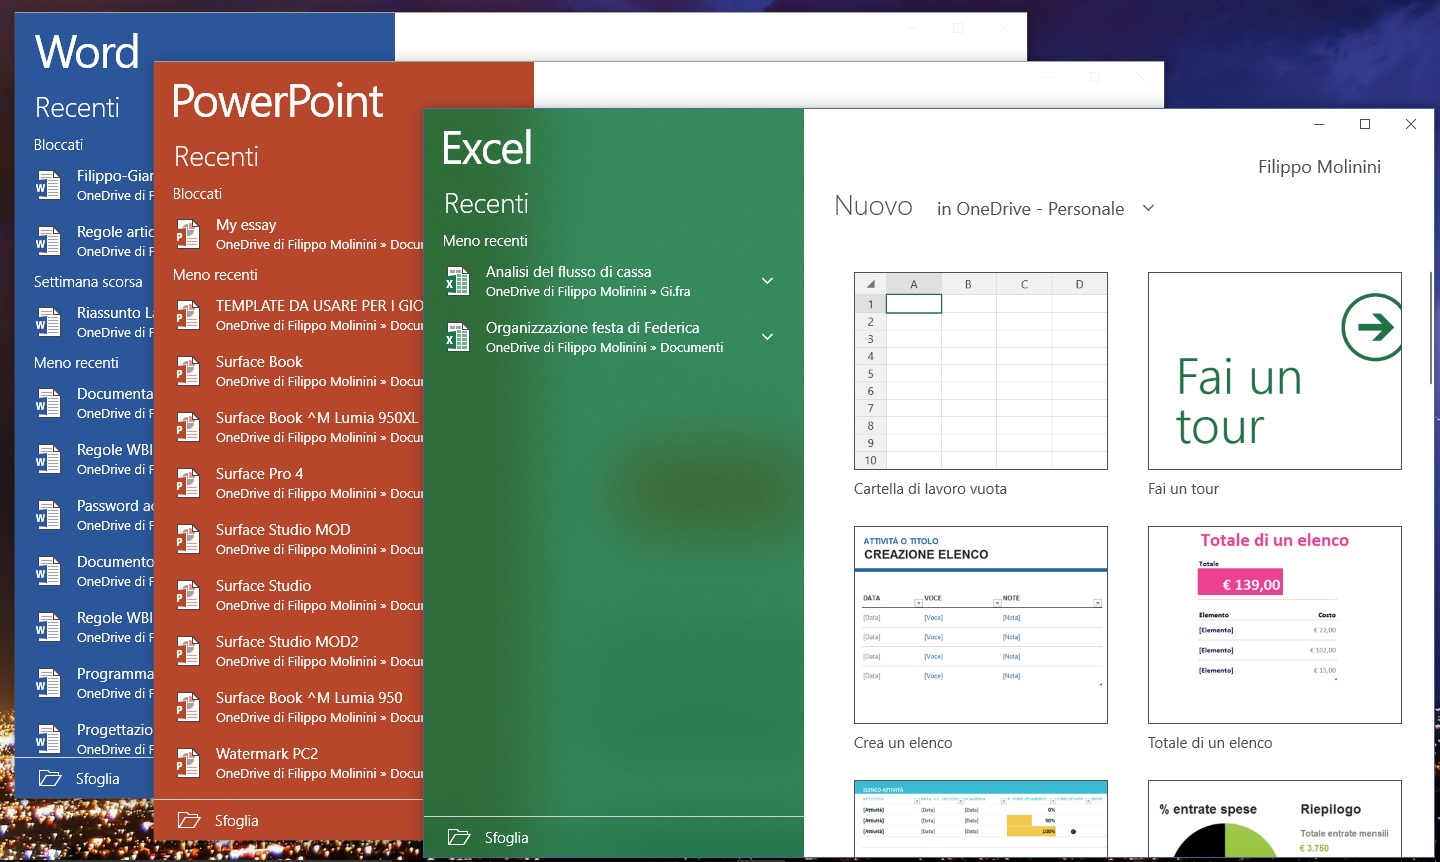Click PowerPoint icon next to Surface Pro 4
Viewport: 1440px width, 862px height.
click(188, 483)
